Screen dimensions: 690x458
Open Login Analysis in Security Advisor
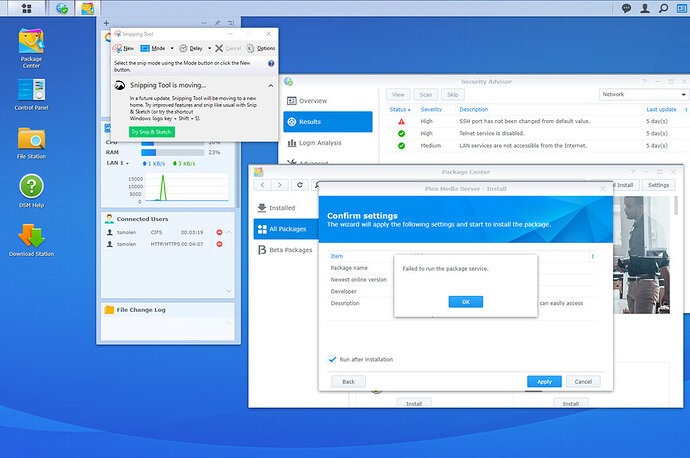(328, 143)
